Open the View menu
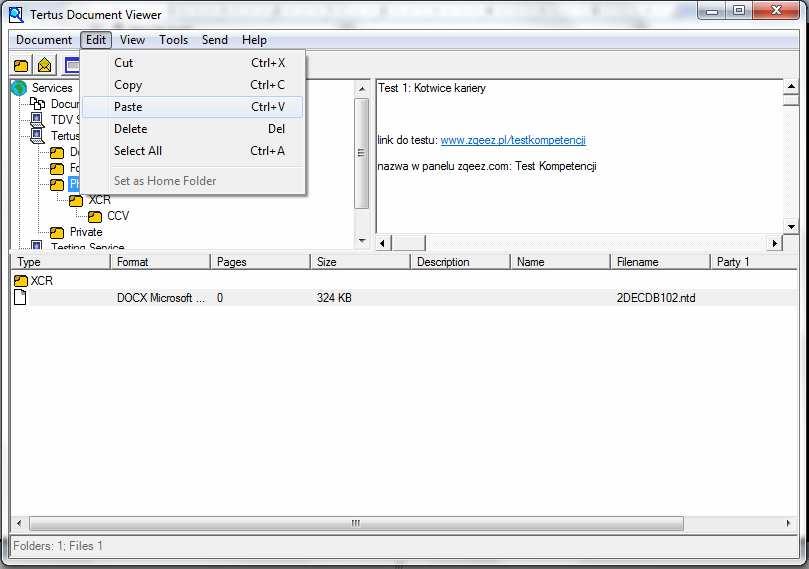809x569 pixels. (x=133, y=40)
